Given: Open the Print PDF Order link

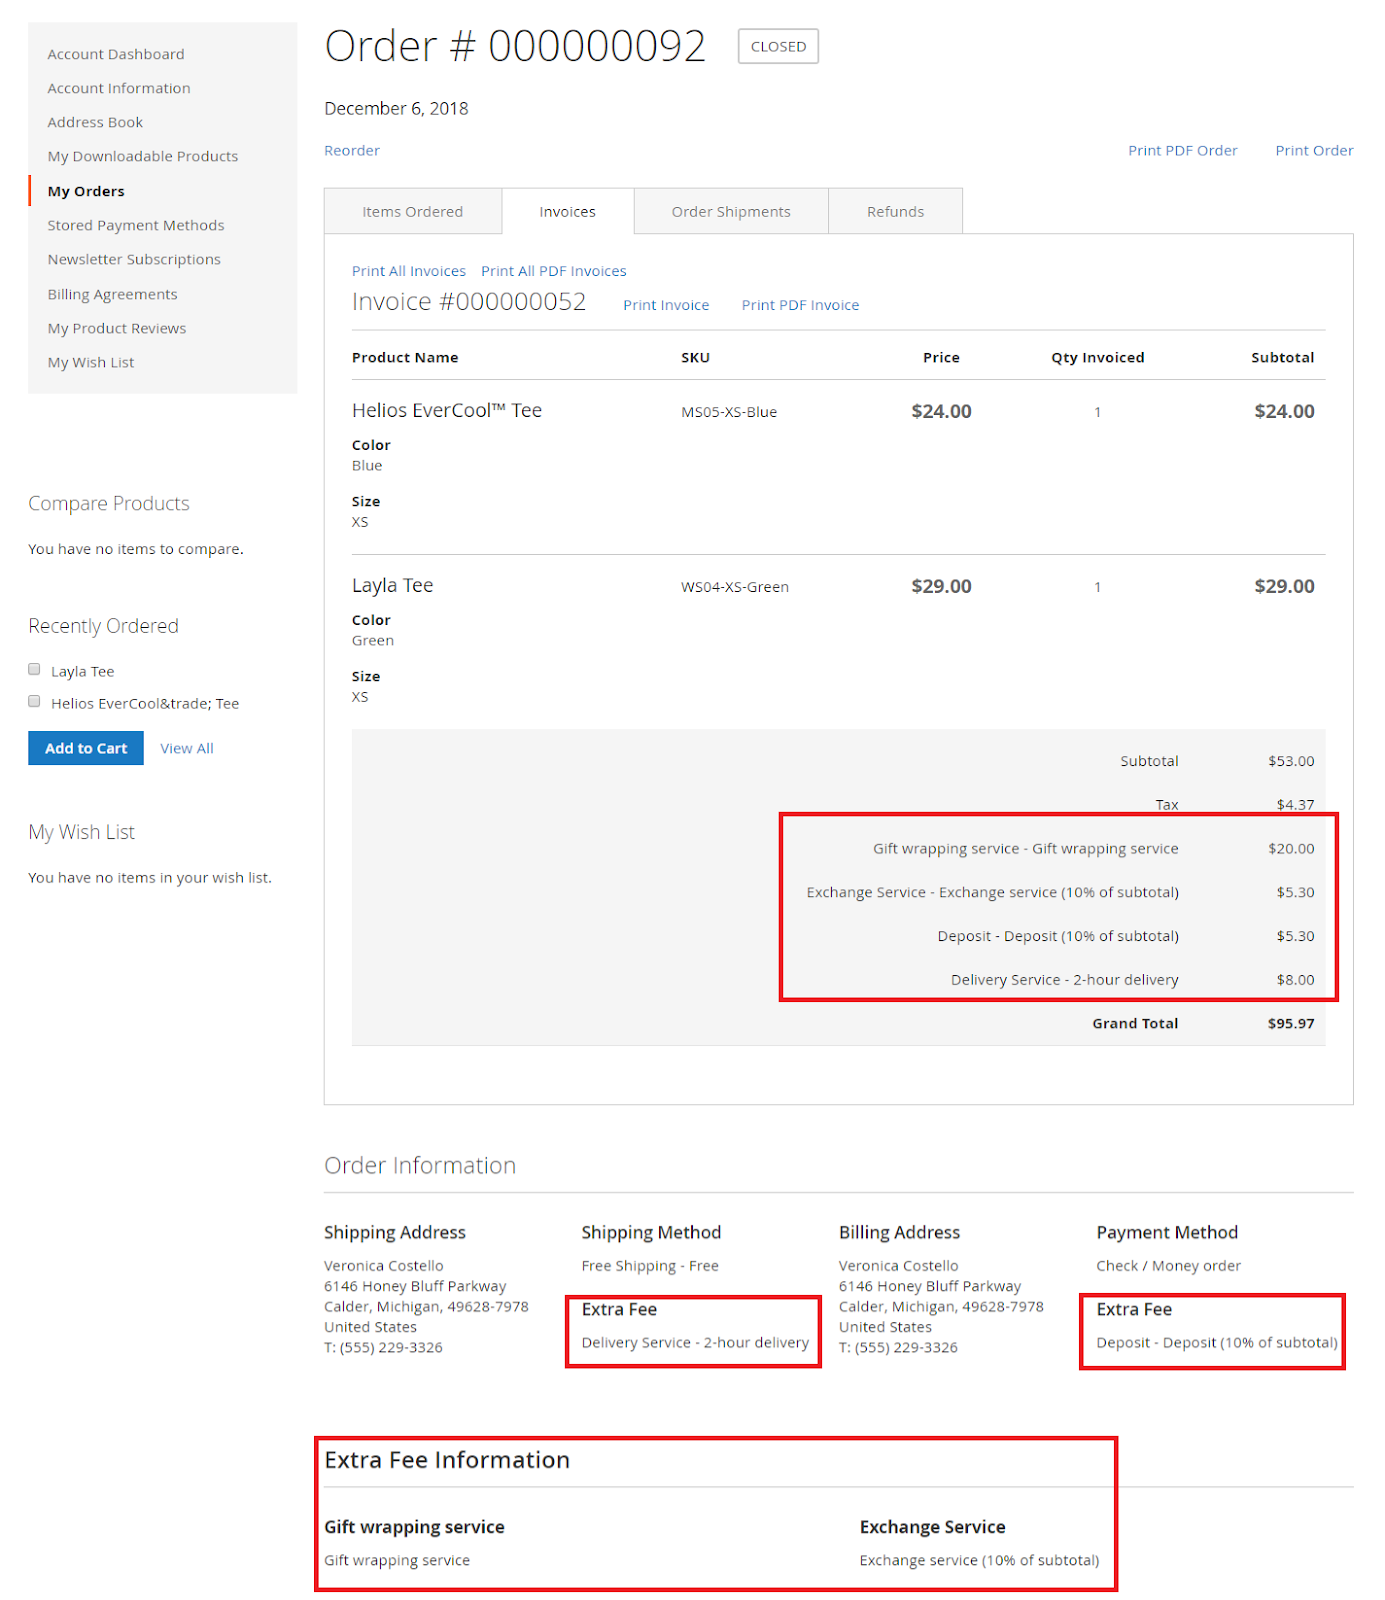Looking at the screenshot, I should (x=1182, y=151).
